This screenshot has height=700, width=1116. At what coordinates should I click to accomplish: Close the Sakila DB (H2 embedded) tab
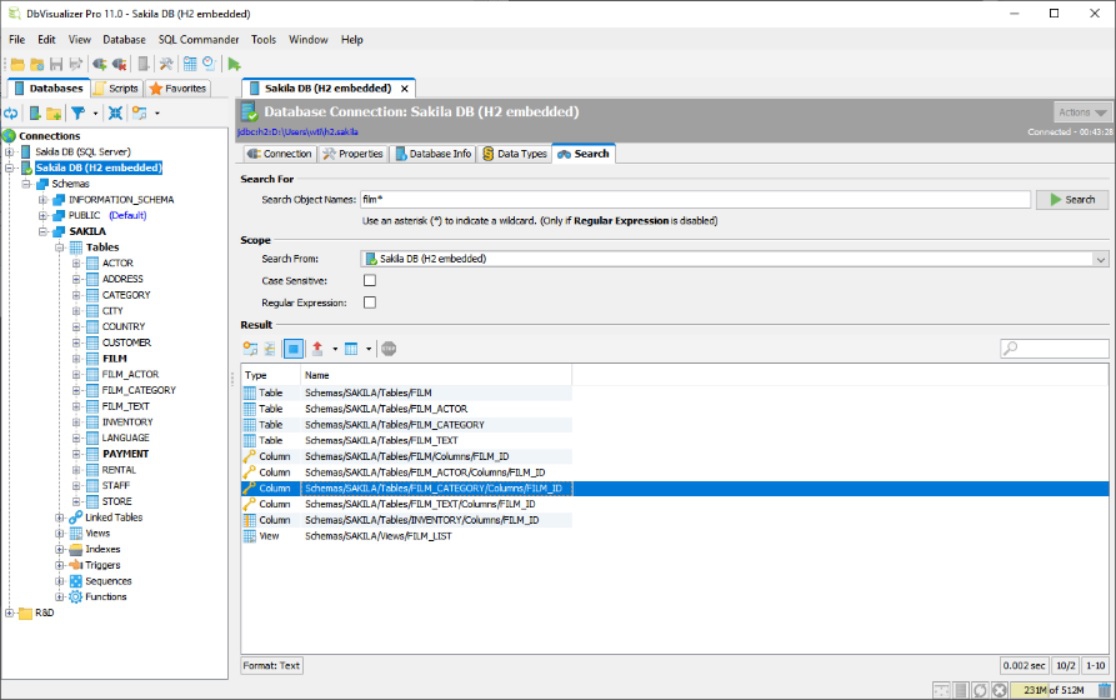(x=404, y=89)
